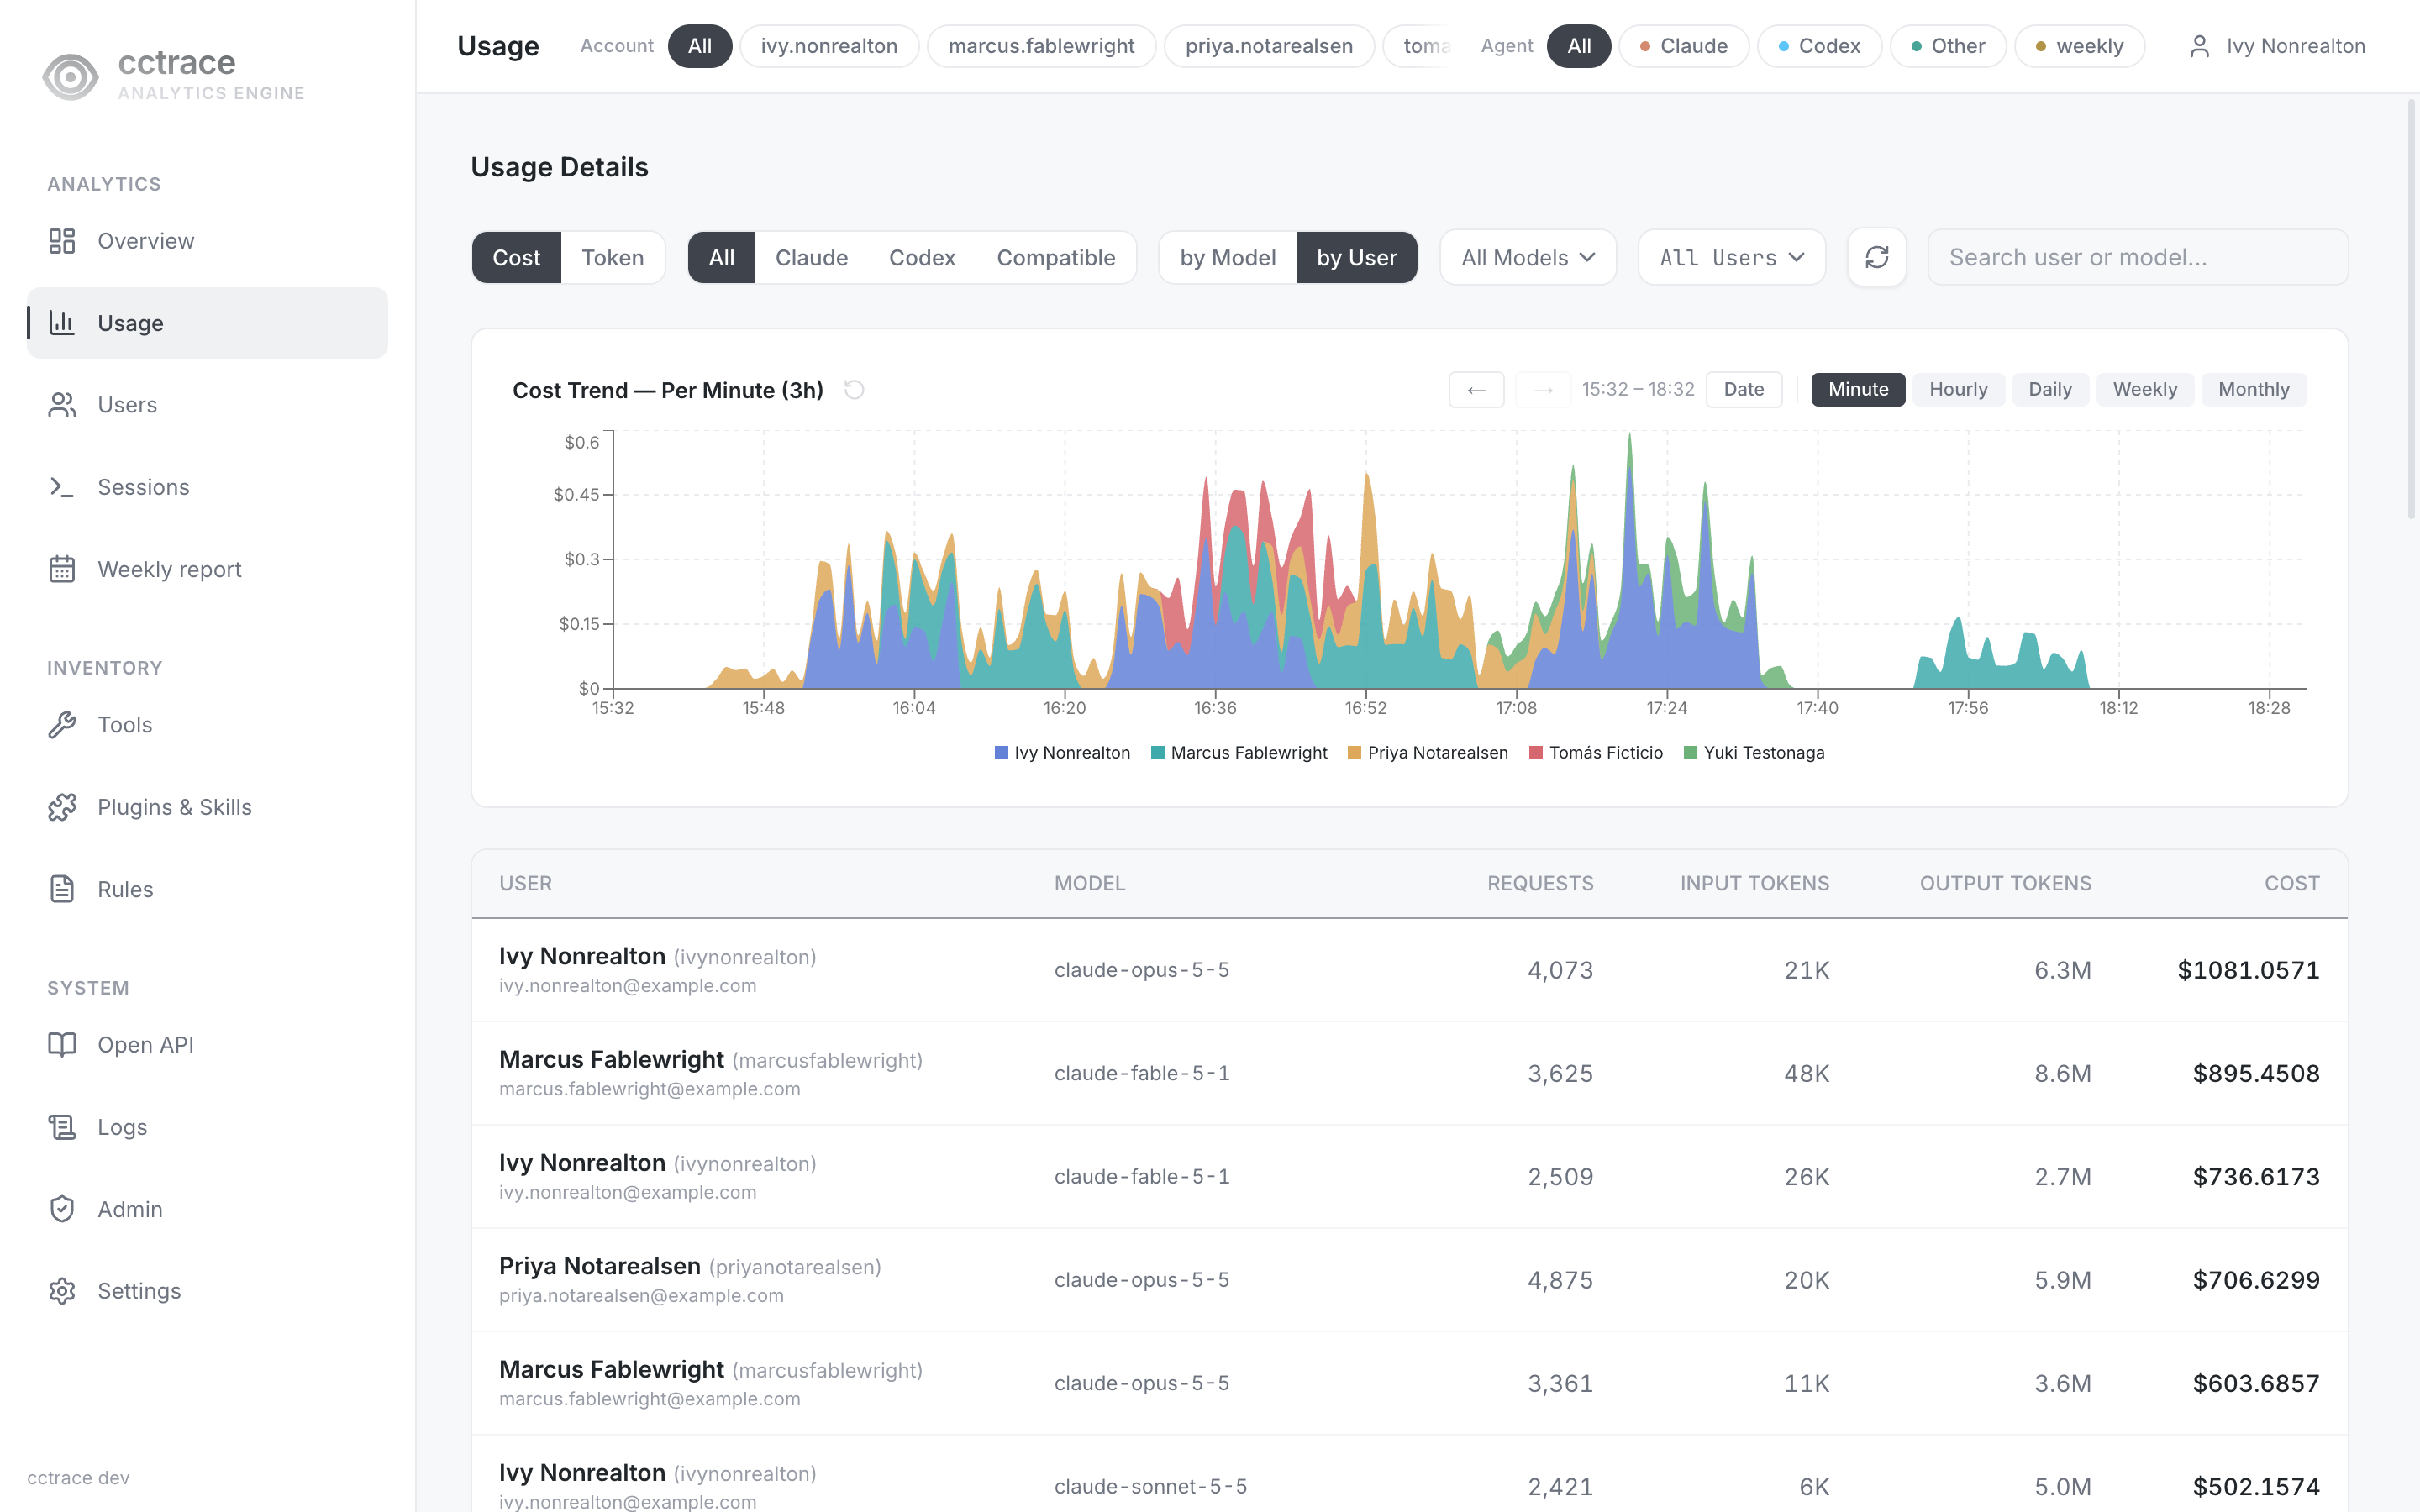
Task: Expand the All Models dropdown
Action: (x=1527, y=258)
